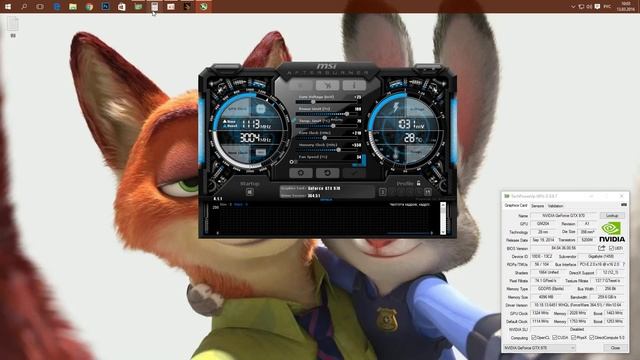Open Afterburner settings gear button
Image resolution: width=640 pixels, height=360 pixels.
(300, 173)
